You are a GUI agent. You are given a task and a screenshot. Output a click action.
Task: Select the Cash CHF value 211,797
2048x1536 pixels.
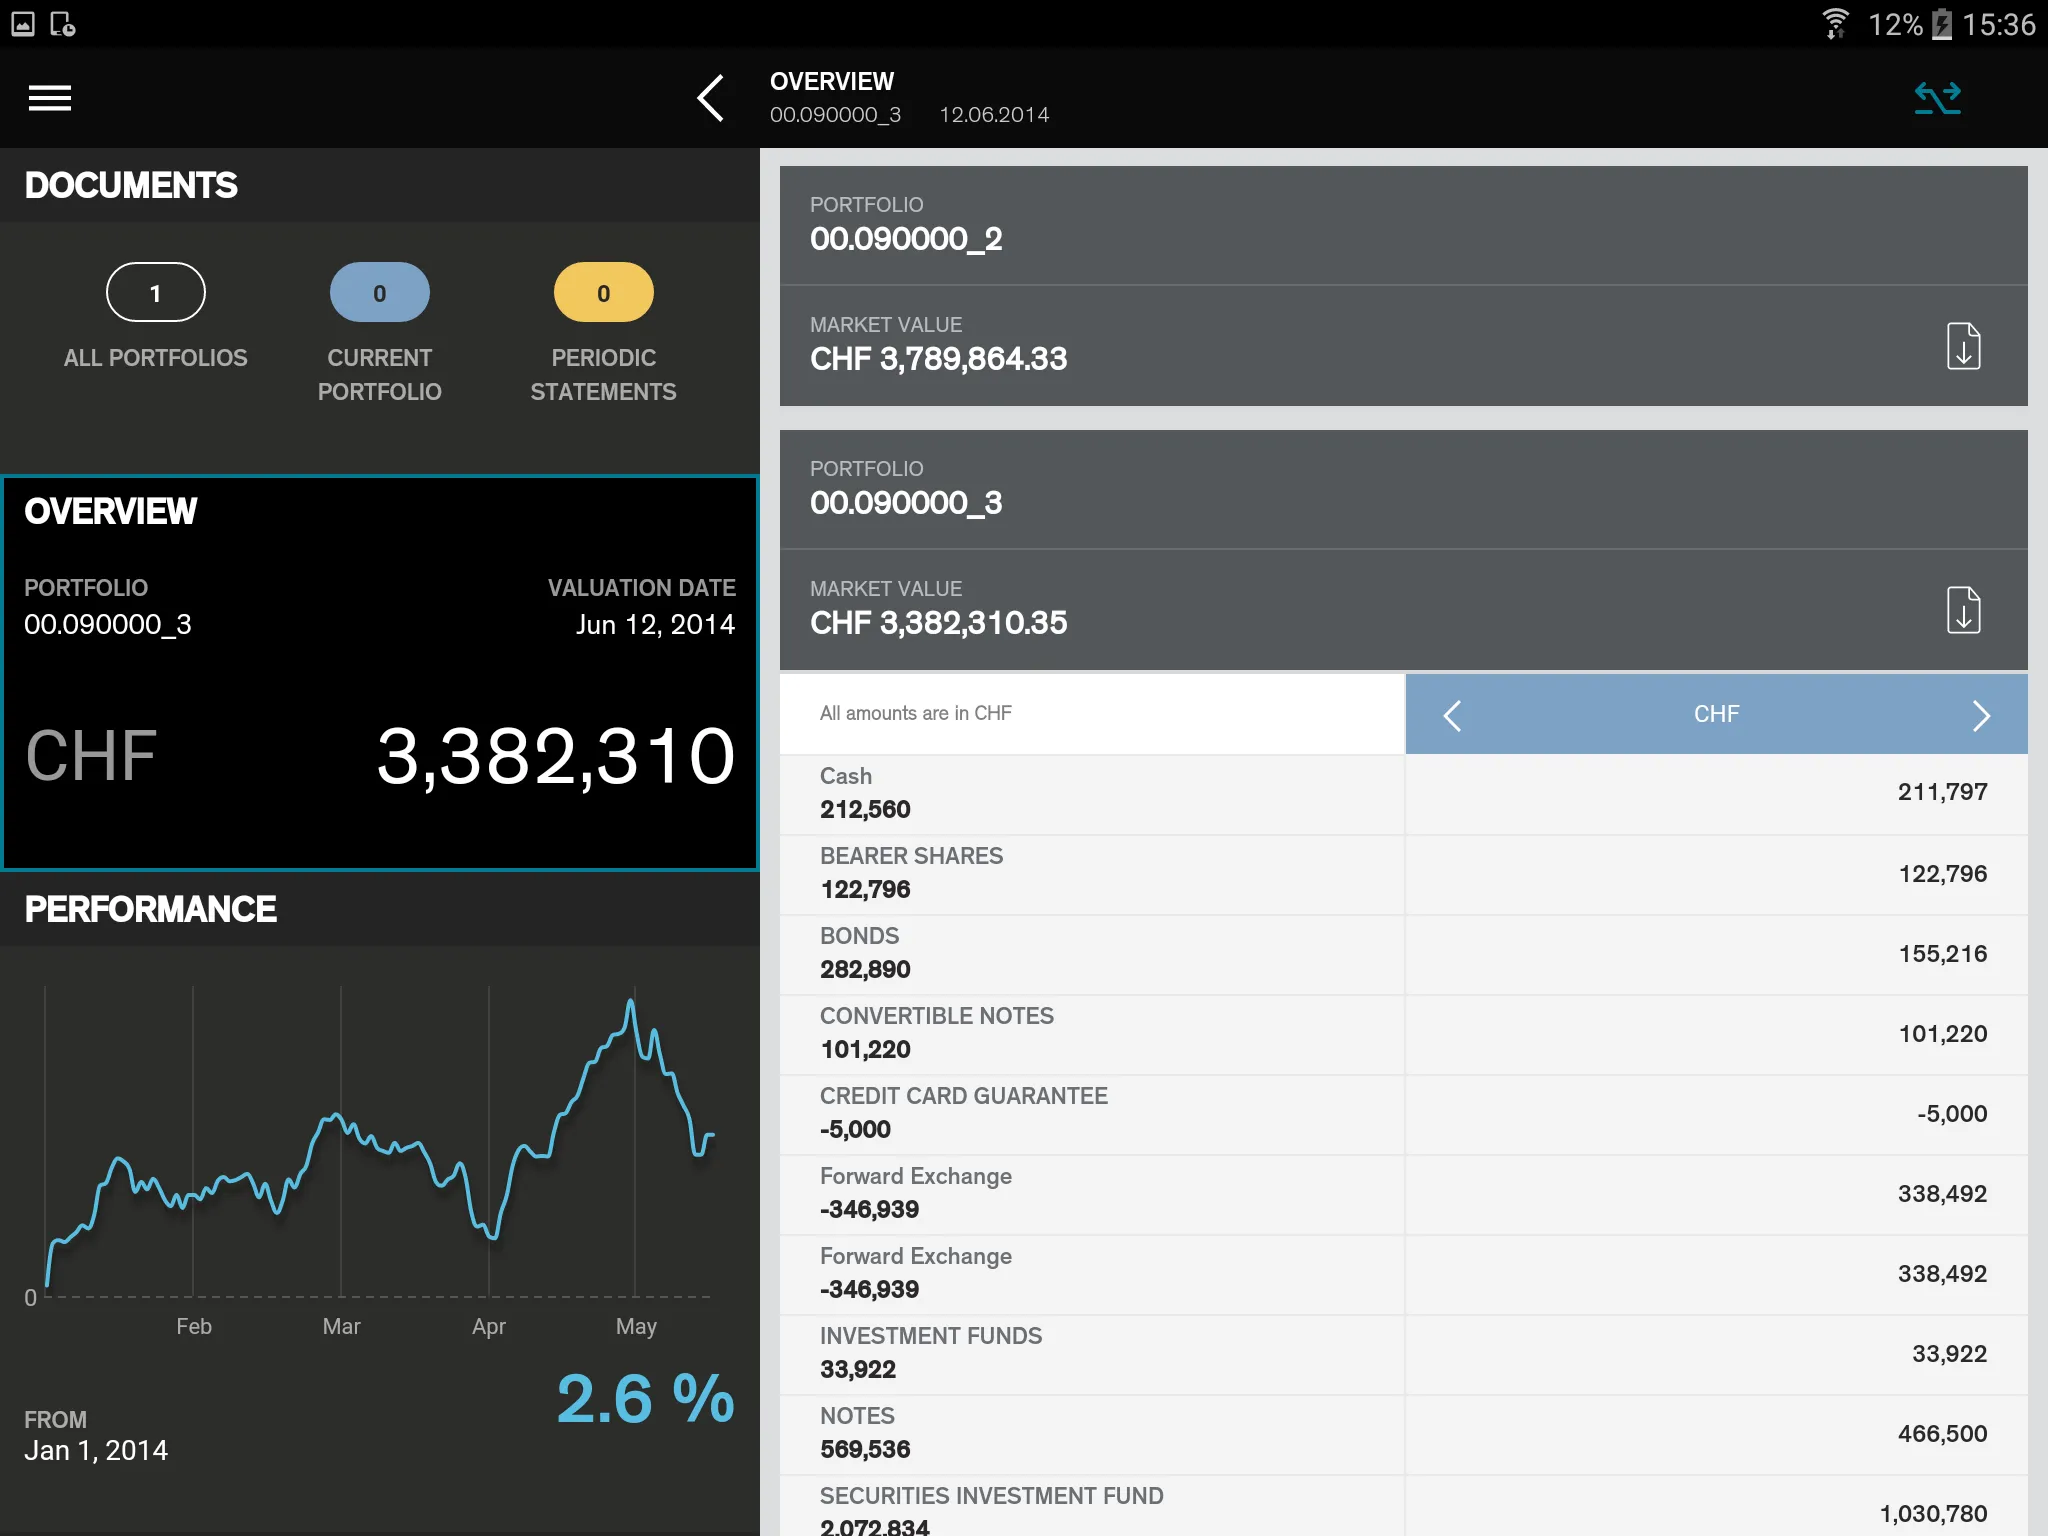point(1942,792)
